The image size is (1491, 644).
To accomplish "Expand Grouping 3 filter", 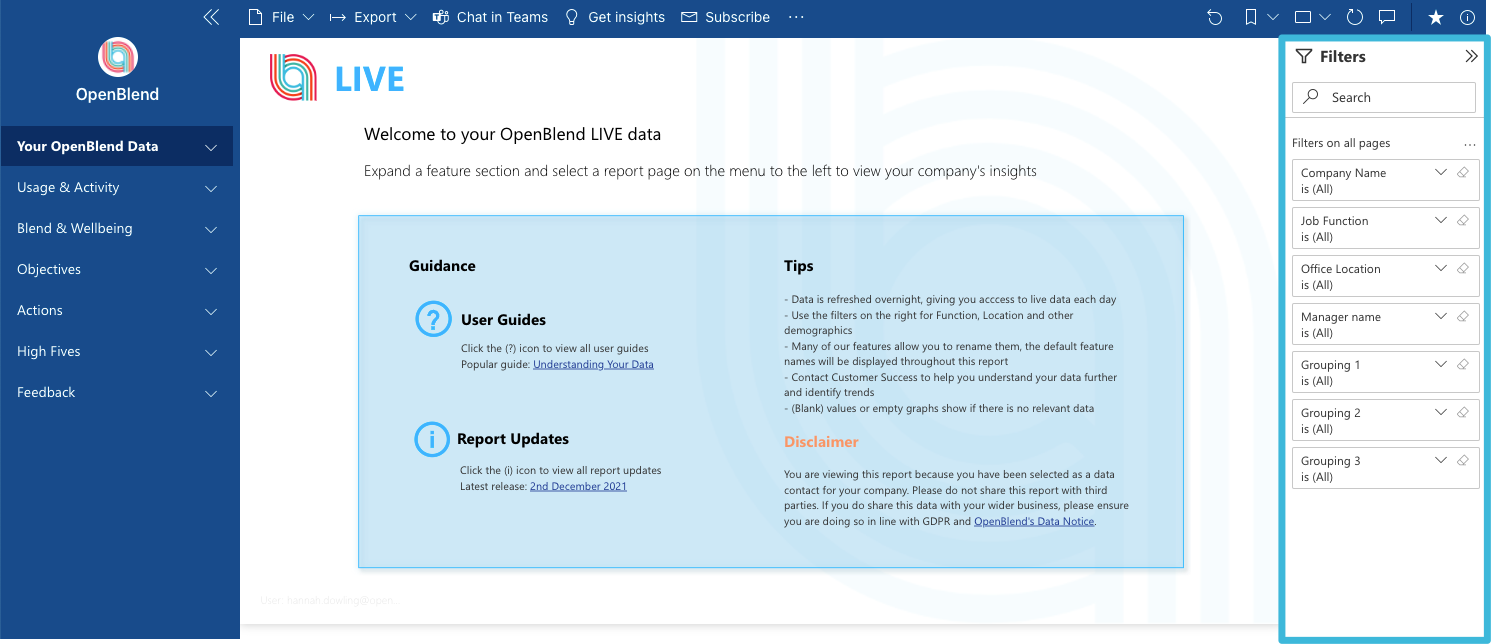I will (x=1441, y=460).
